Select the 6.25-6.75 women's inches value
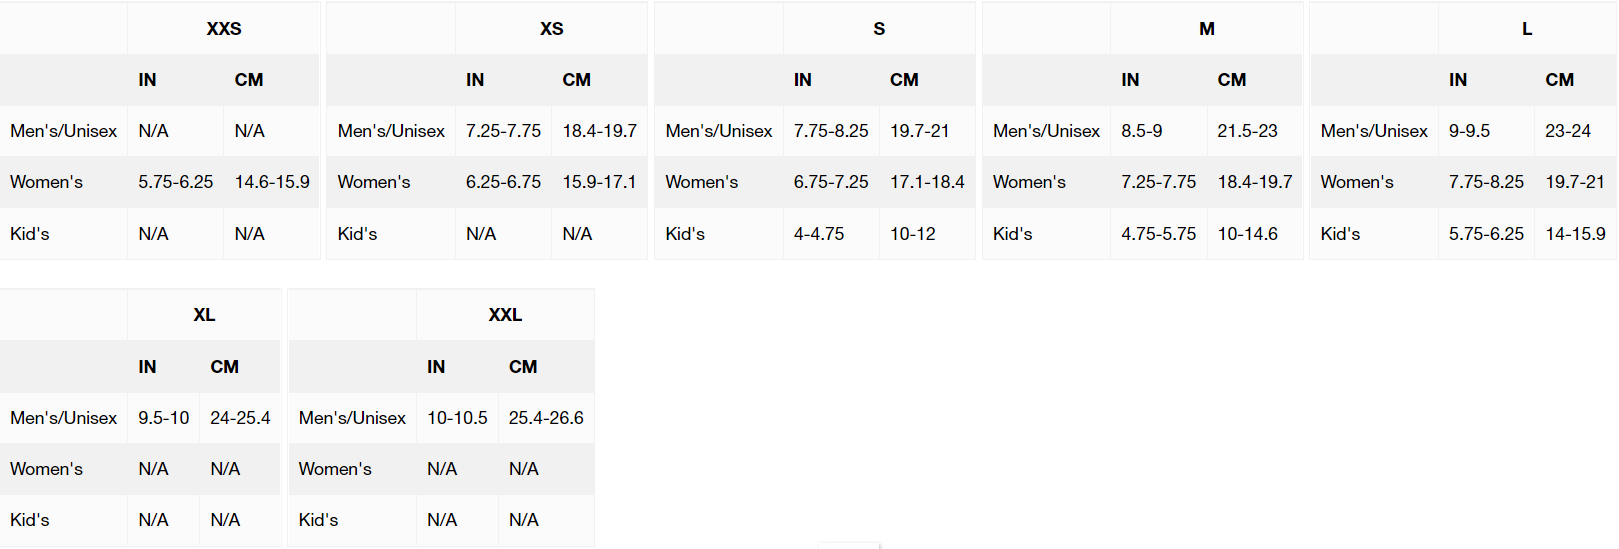Screen dimensions: 1619x549 (x=503, y=182)
